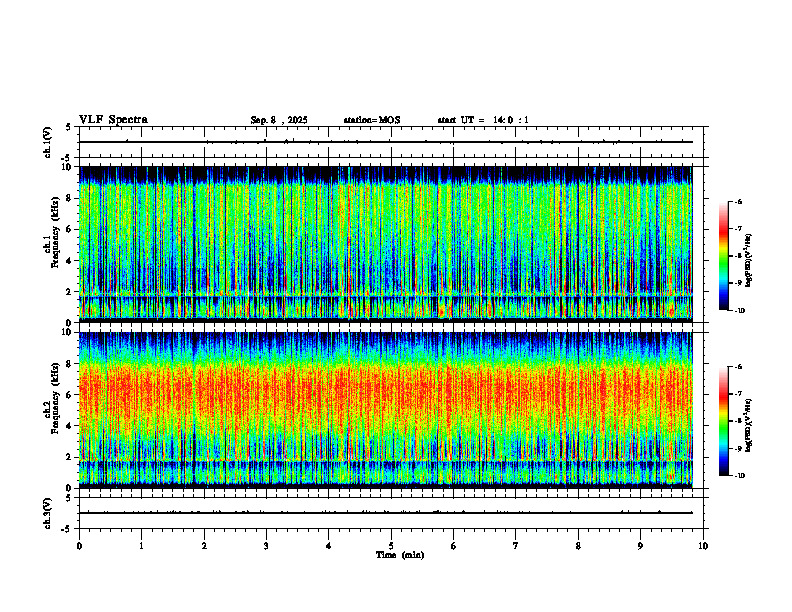The height and width of the screenshot is (612, 792).
Task: Select the ch.1 colorbar "log(PSD)" label
Action: point(749,260)
